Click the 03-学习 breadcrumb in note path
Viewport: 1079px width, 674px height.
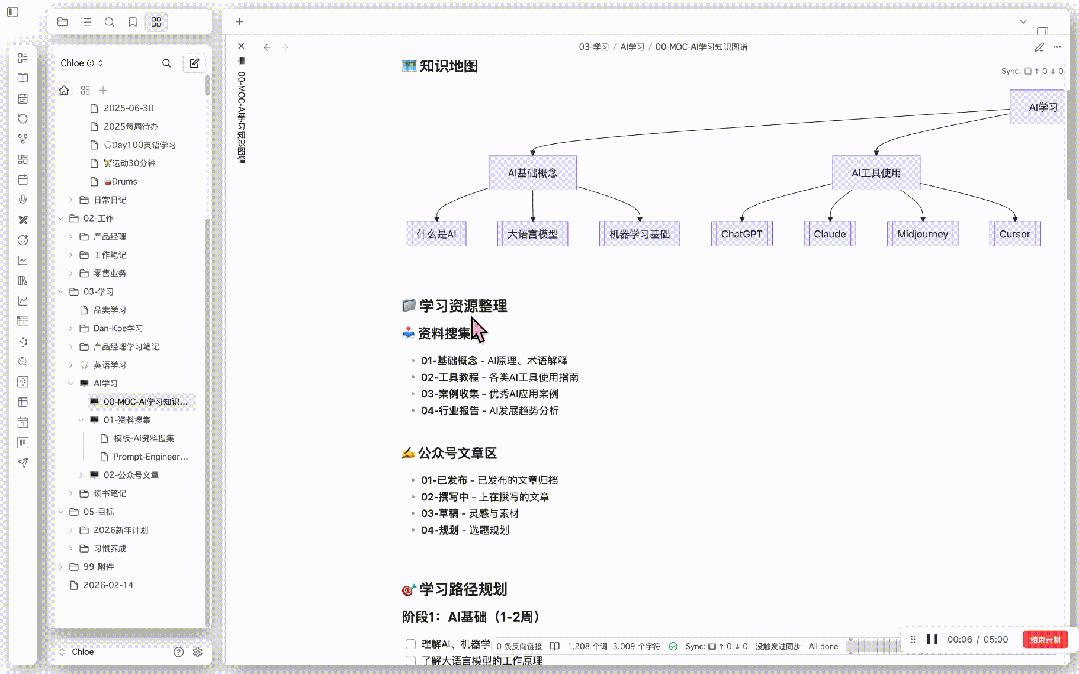click(x=594, y=47)
